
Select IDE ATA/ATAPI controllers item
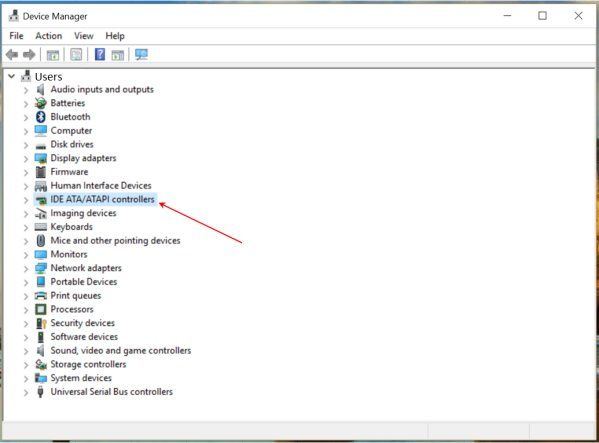[x=102, y=199]
